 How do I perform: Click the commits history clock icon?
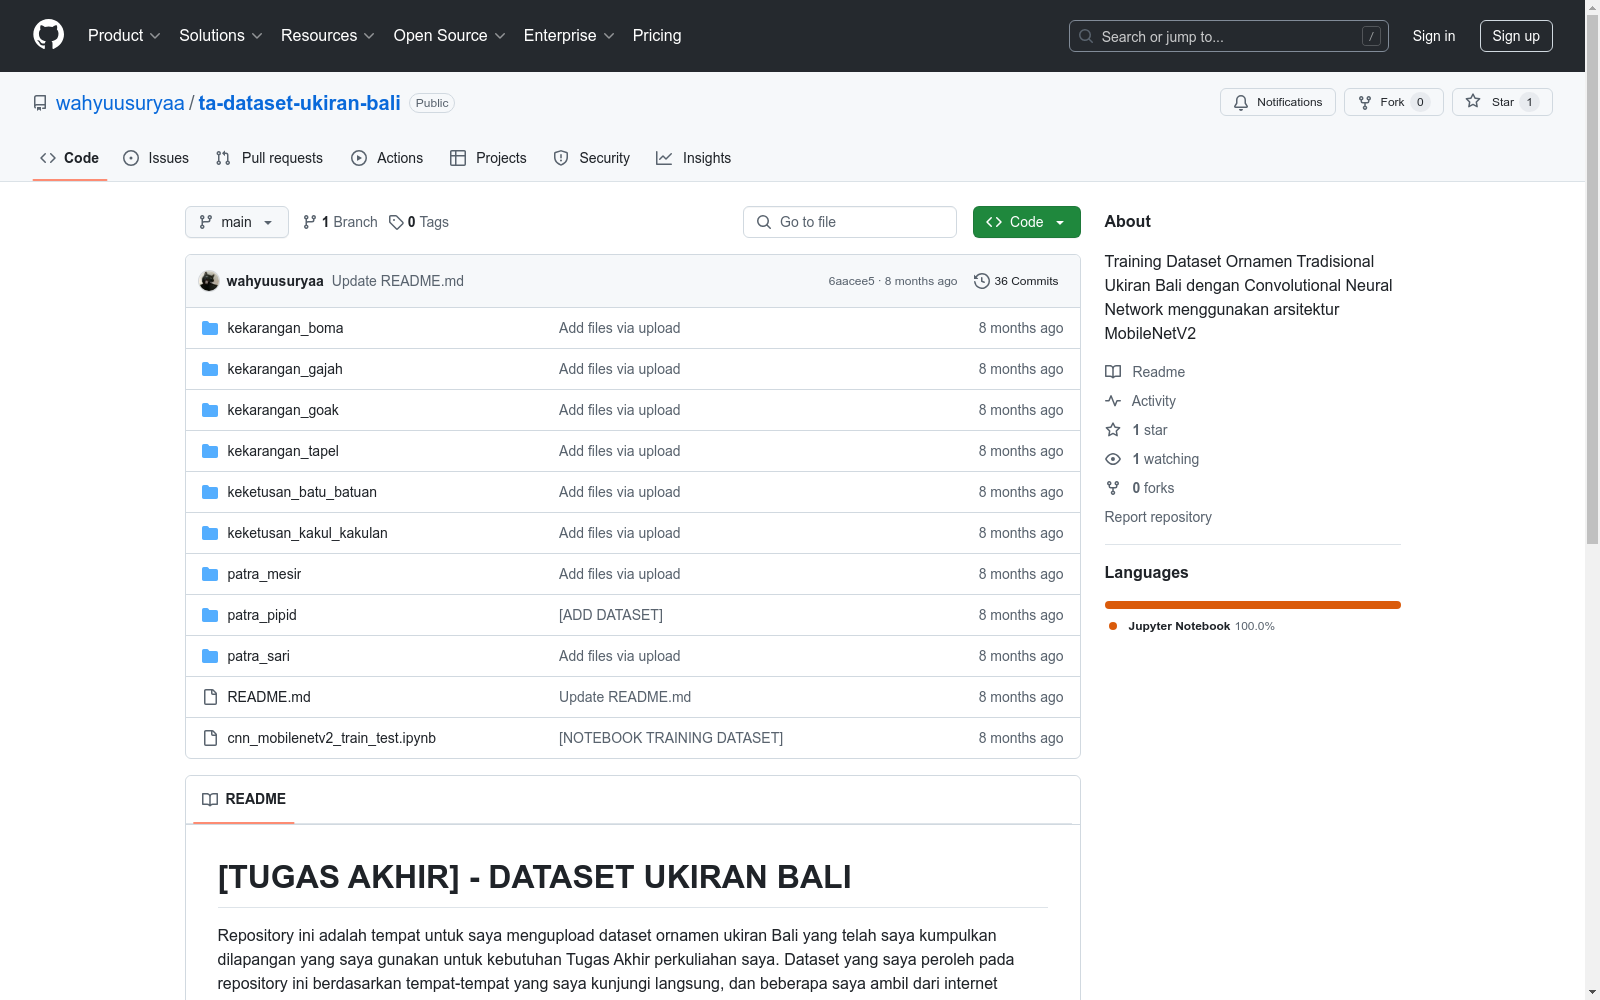(982, 281)
